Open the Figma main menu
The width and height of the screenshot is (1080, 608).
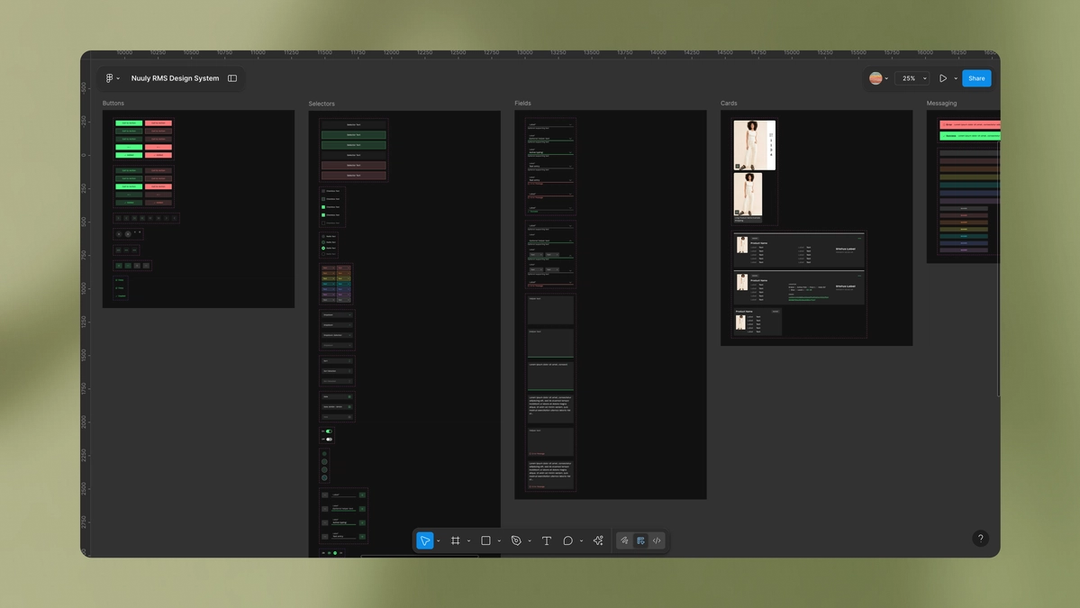(x=110, y=77)
